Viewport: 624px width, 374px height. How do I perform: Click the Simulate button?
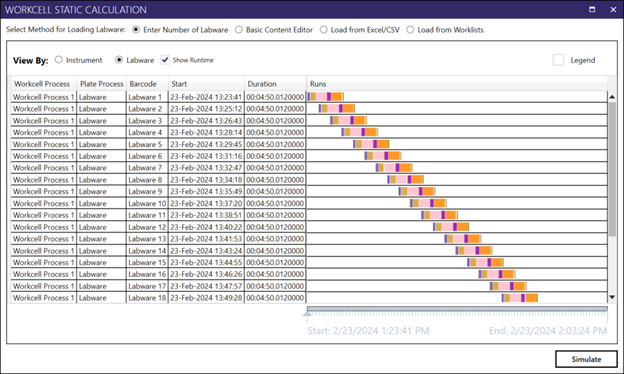click(x=586, y=359)
